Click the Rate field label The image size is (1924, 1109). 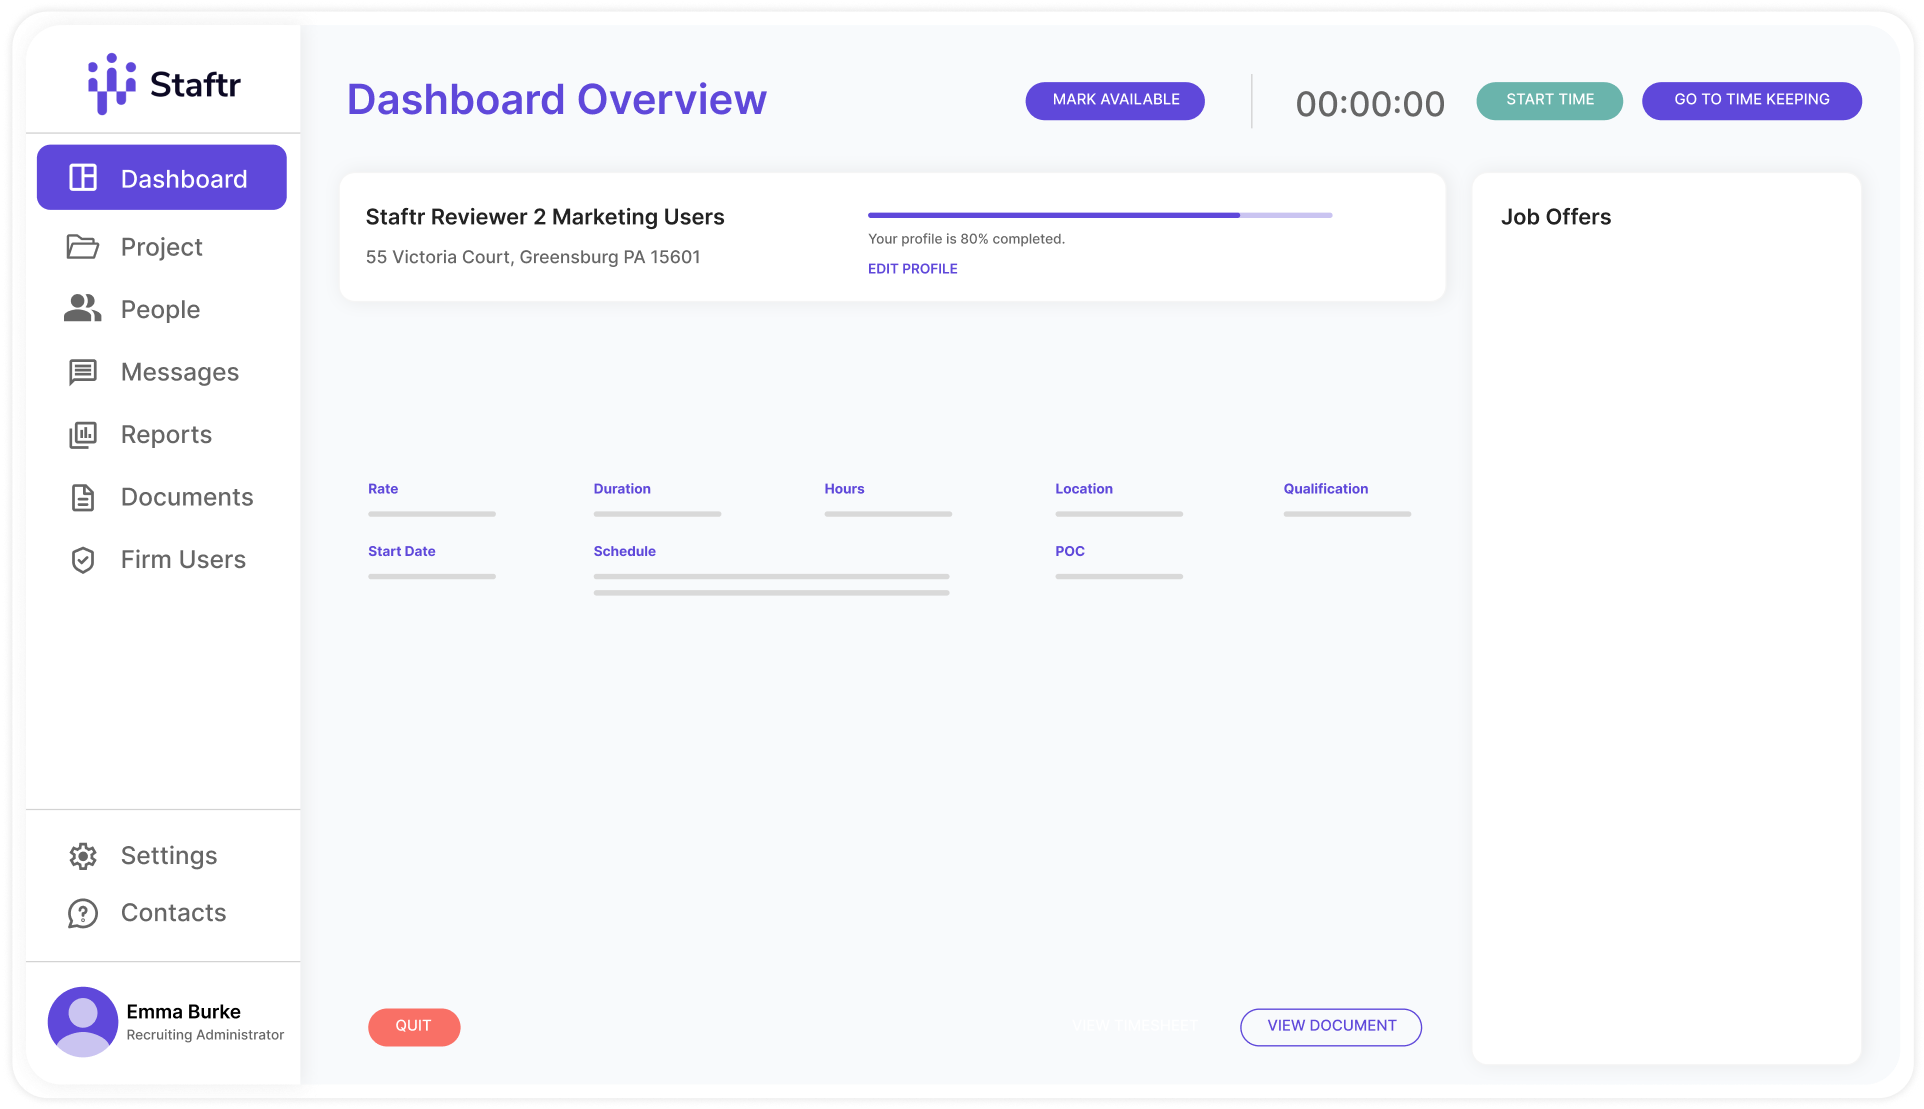pyautogui.click(x=383, y=489)
